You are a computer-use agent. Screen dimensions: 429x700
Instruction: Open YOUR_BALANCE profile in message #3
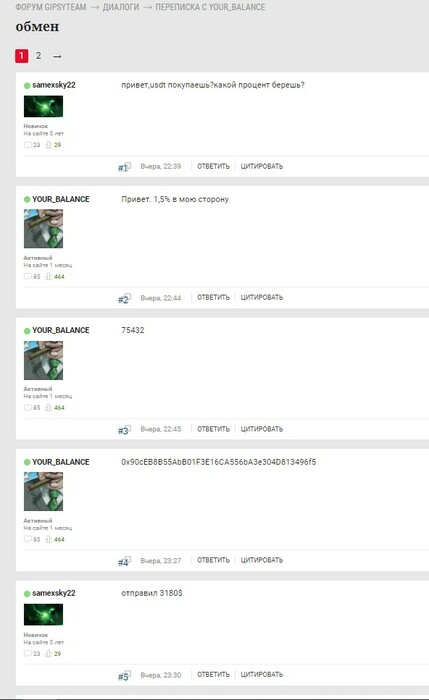tap(61, 330)
